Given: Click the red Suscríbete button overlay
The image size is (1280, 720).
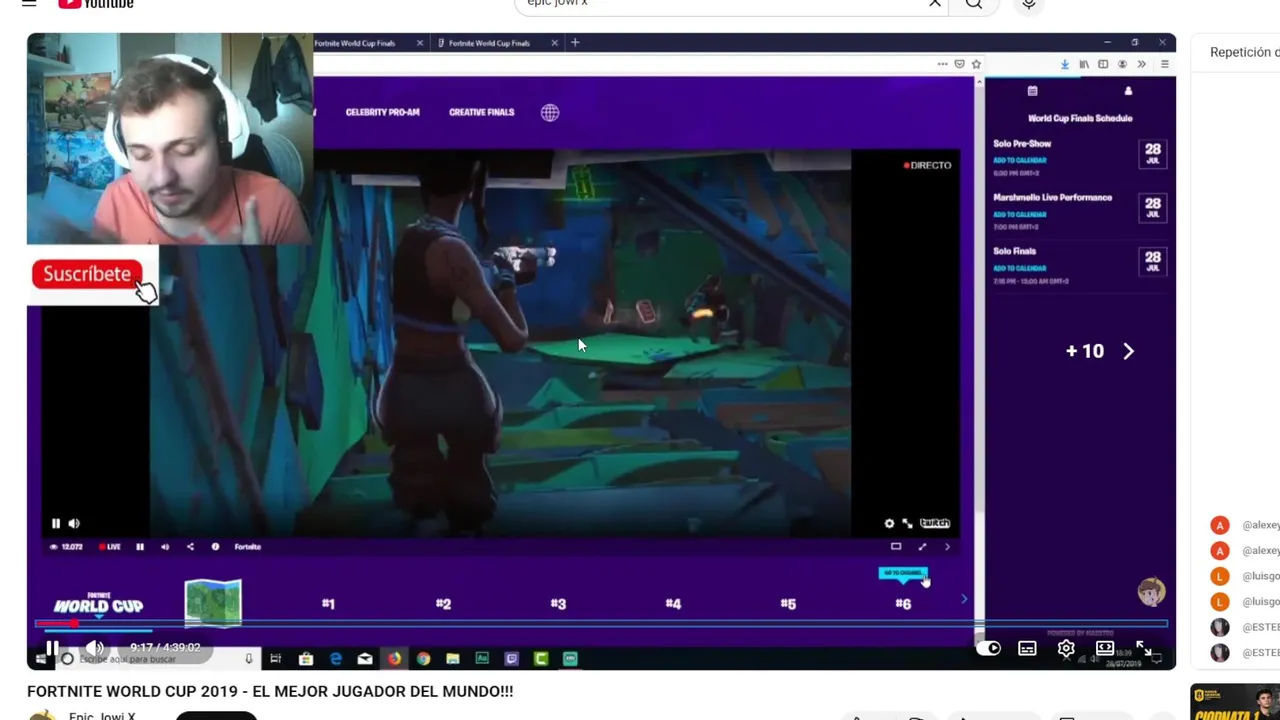Looking at the screenshot, I should pos(87,274).
